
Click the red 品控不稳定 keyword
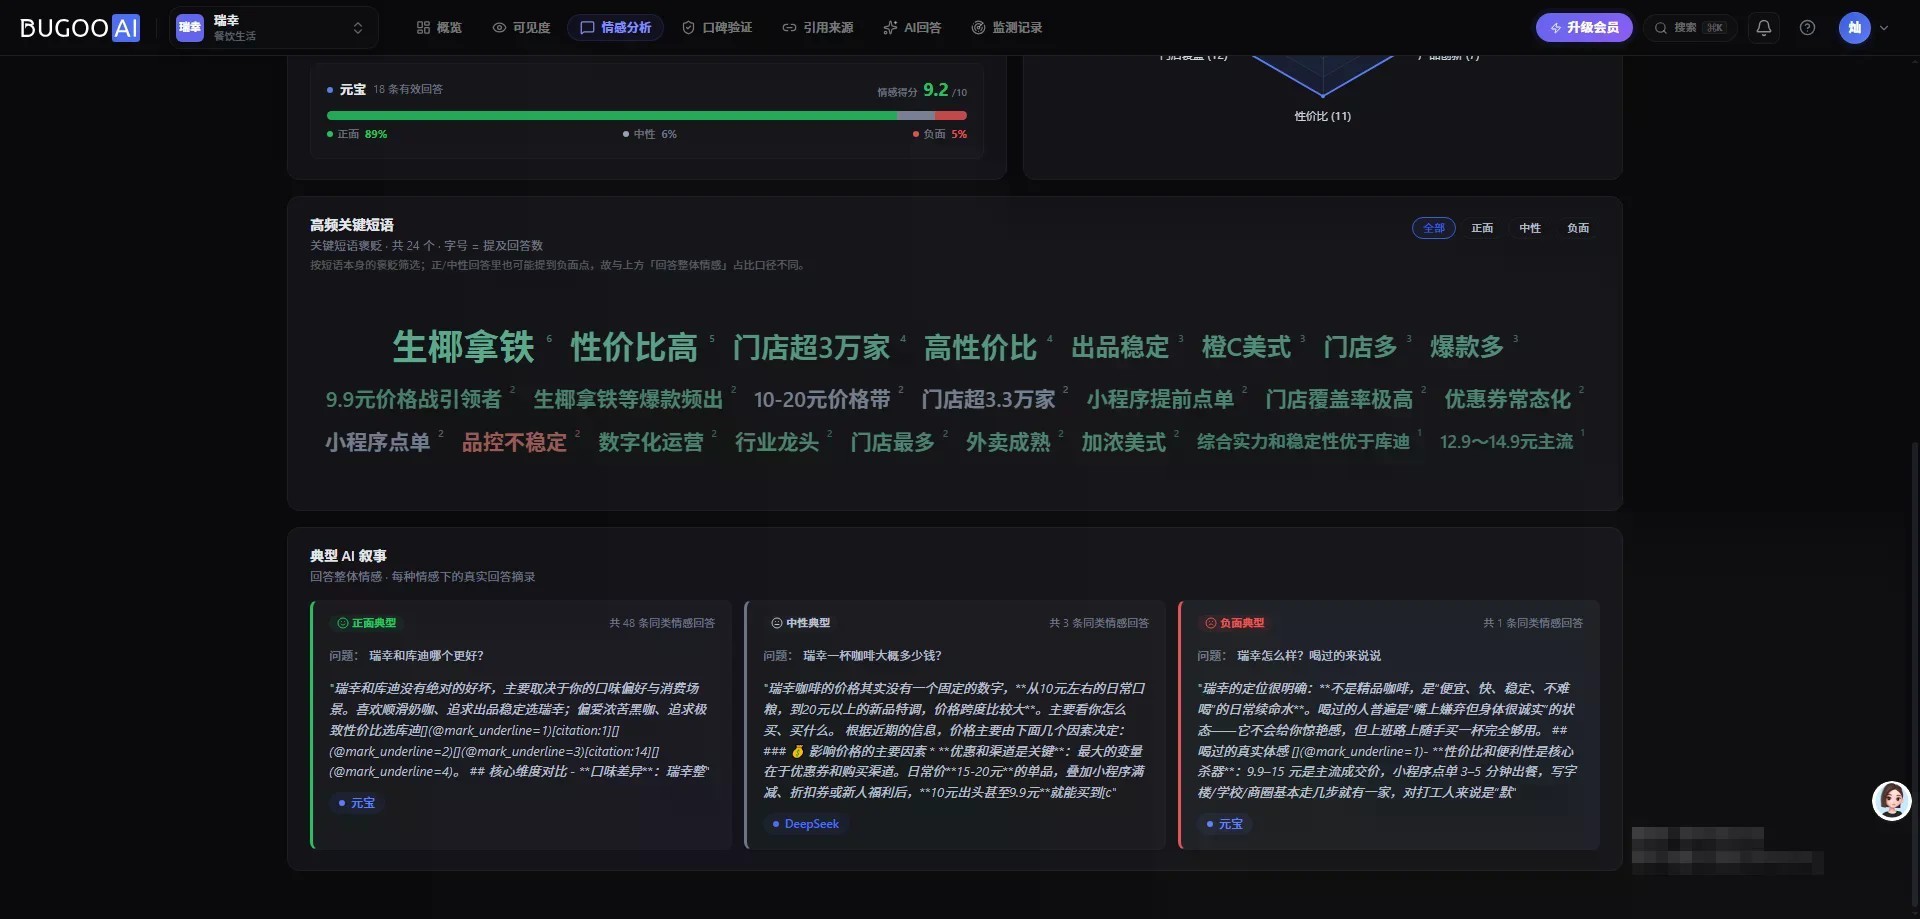514,442
